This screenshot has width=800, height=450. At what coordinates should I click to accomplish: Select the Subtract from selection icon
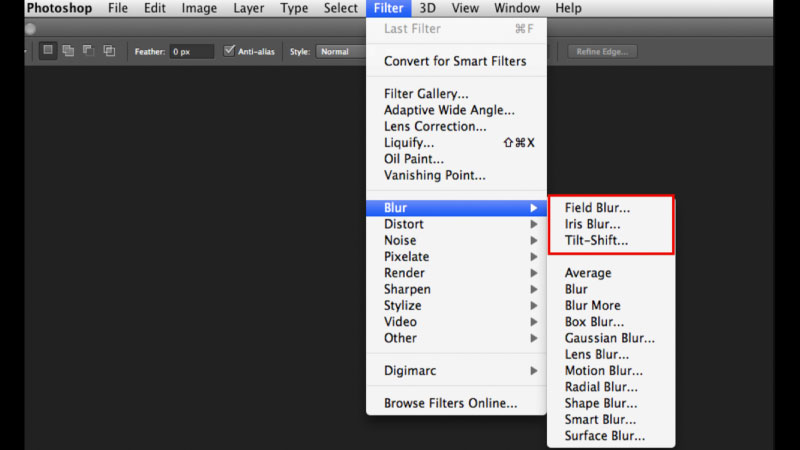88,51
